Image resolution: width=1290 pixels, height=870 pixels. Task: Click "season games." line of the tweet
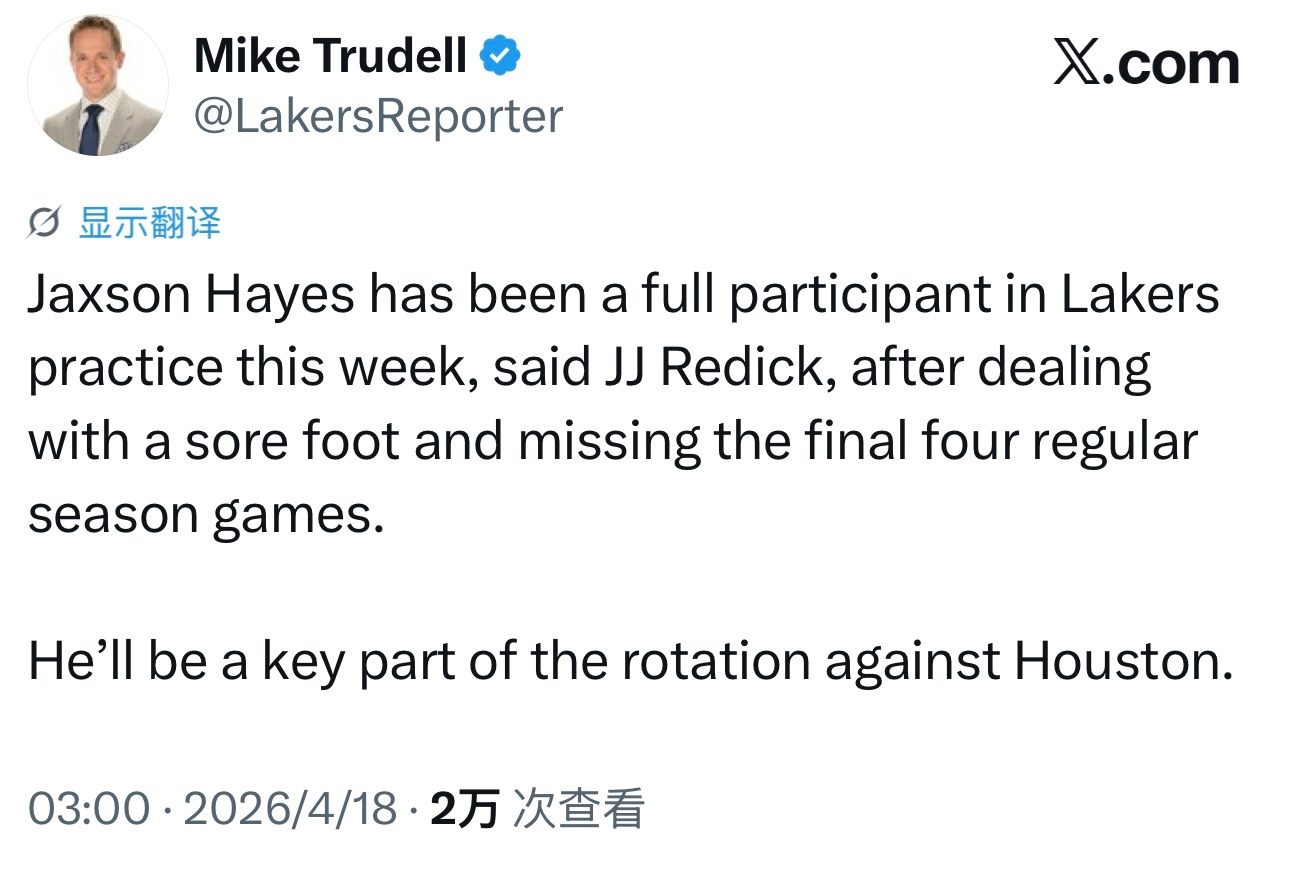click(x=206, y=515)
